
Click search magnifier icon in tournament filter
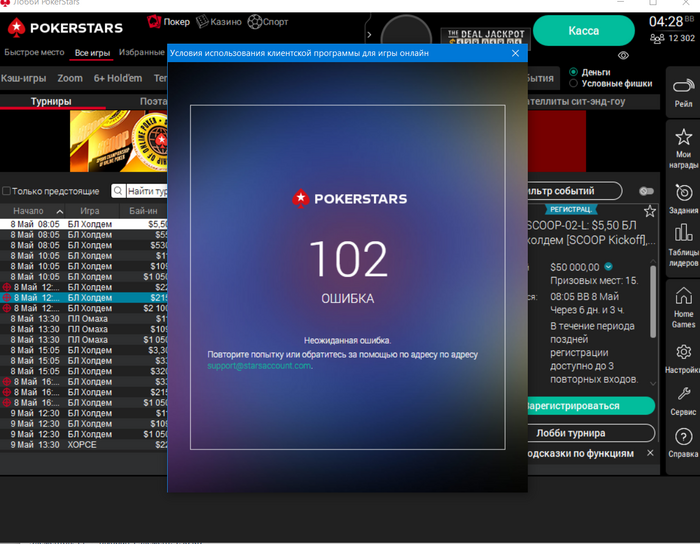pos(118,191)
